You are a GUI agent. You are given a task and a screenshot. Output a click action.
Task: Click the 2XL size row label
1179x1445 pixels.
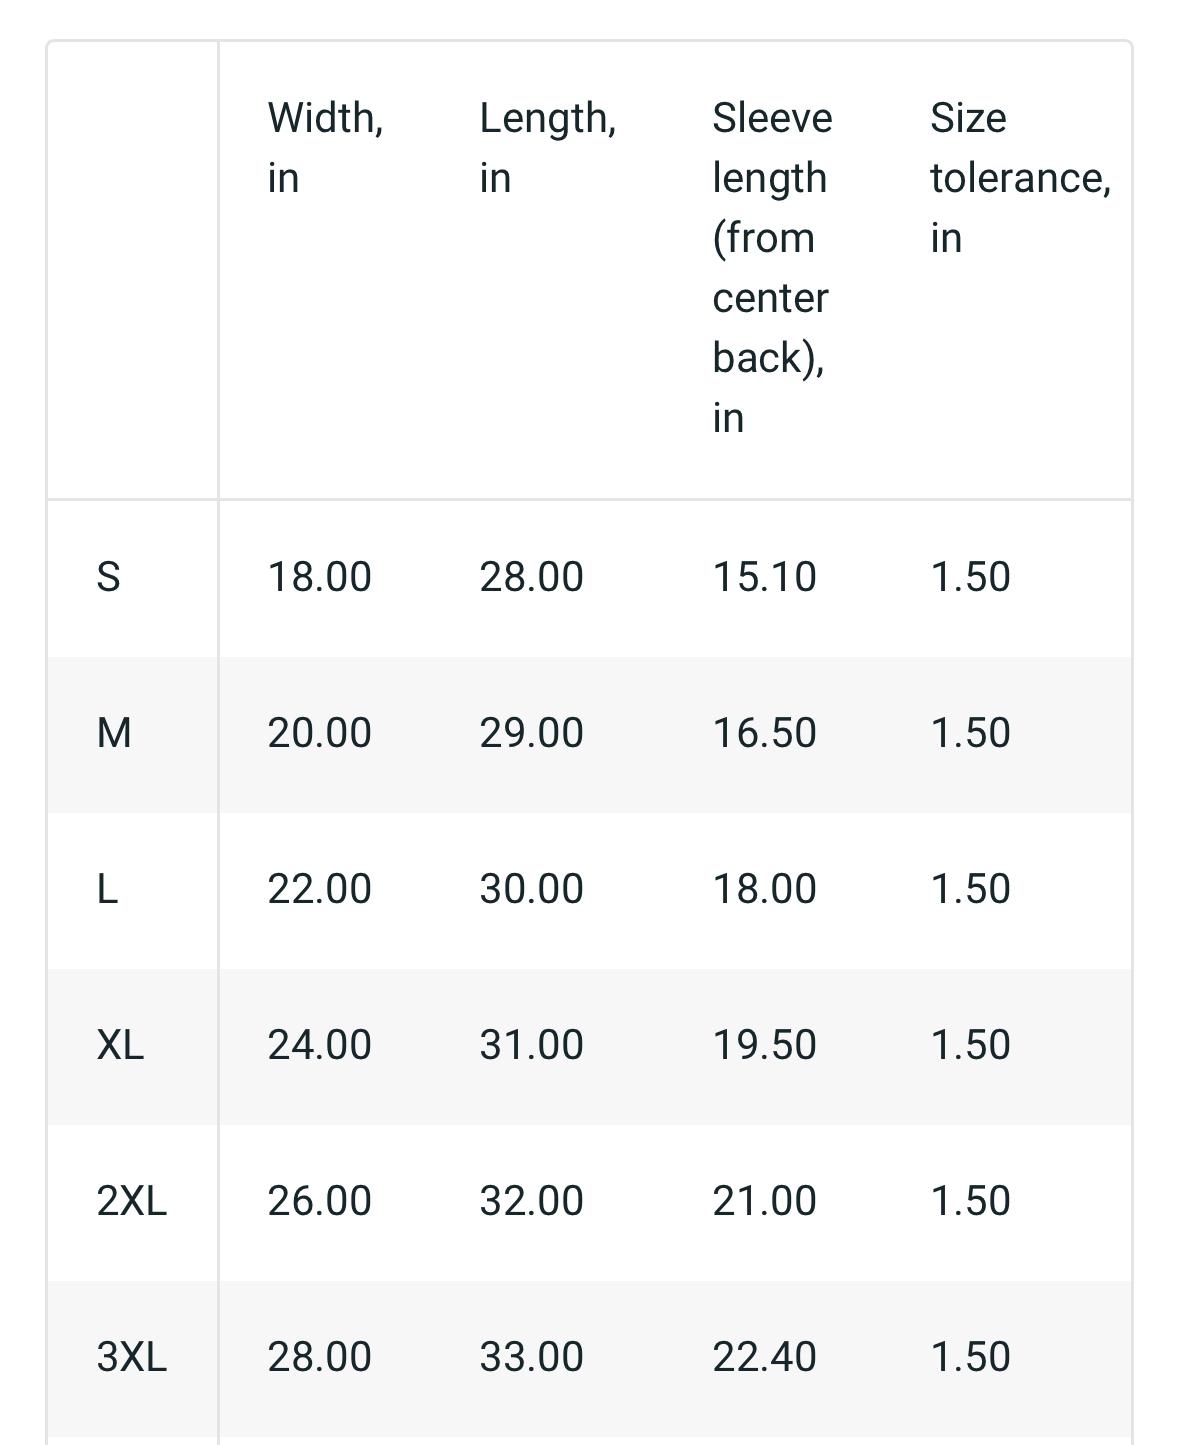(x=131, y=1201)
